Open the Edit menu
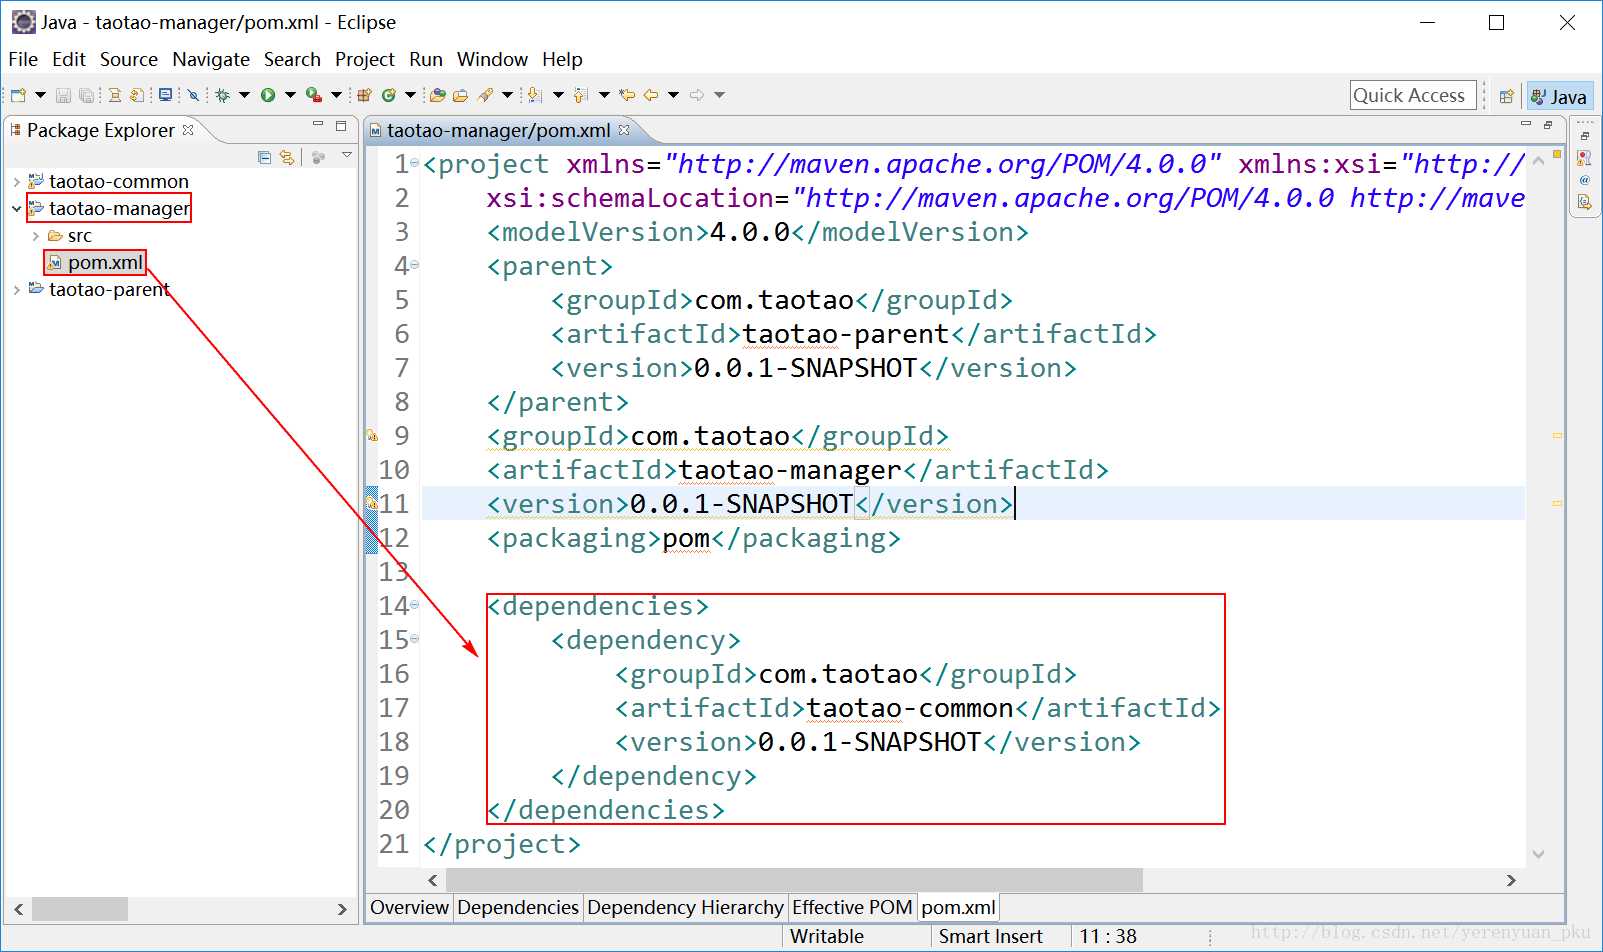The height and width of the screenshot is (952, 1603). 69,59
